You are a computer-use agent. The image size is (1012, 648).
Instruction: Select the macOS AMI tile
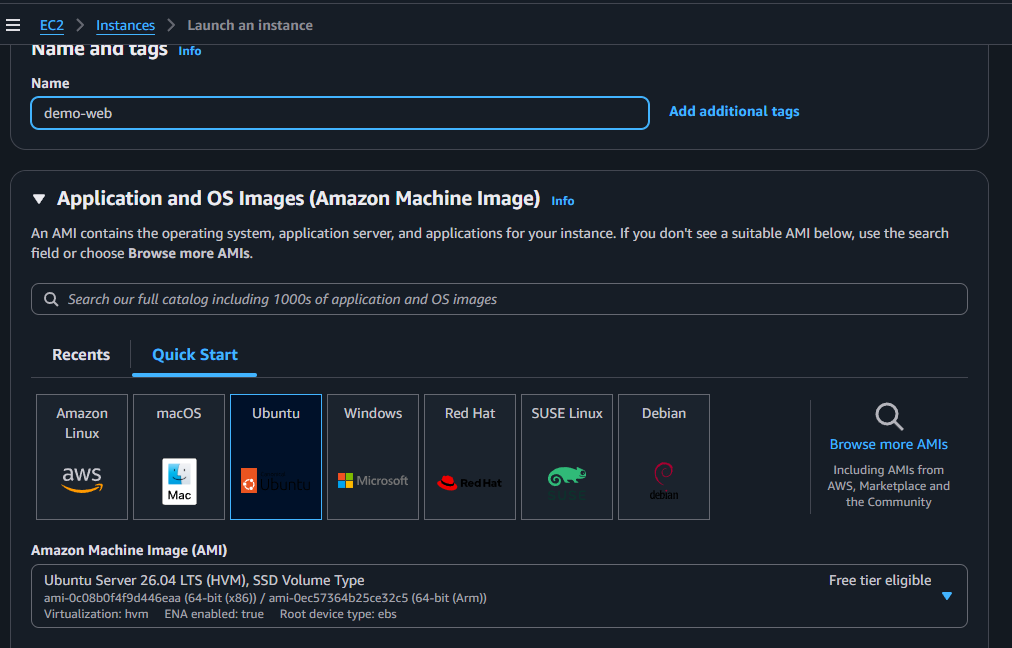pyautogui.click(x=179, y=456)
